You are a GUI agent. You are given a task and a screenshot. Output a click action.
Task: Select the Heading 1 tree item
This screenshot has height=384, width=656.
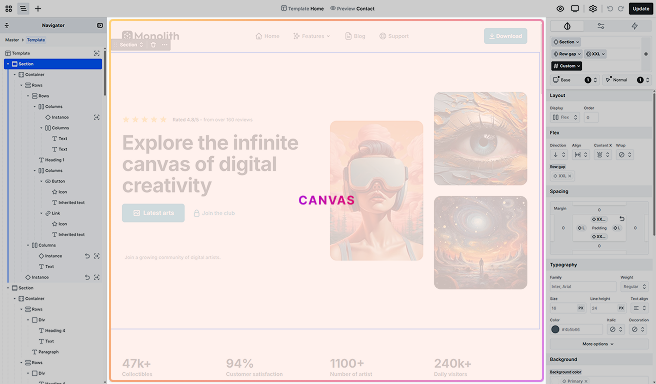coord(52,160)
